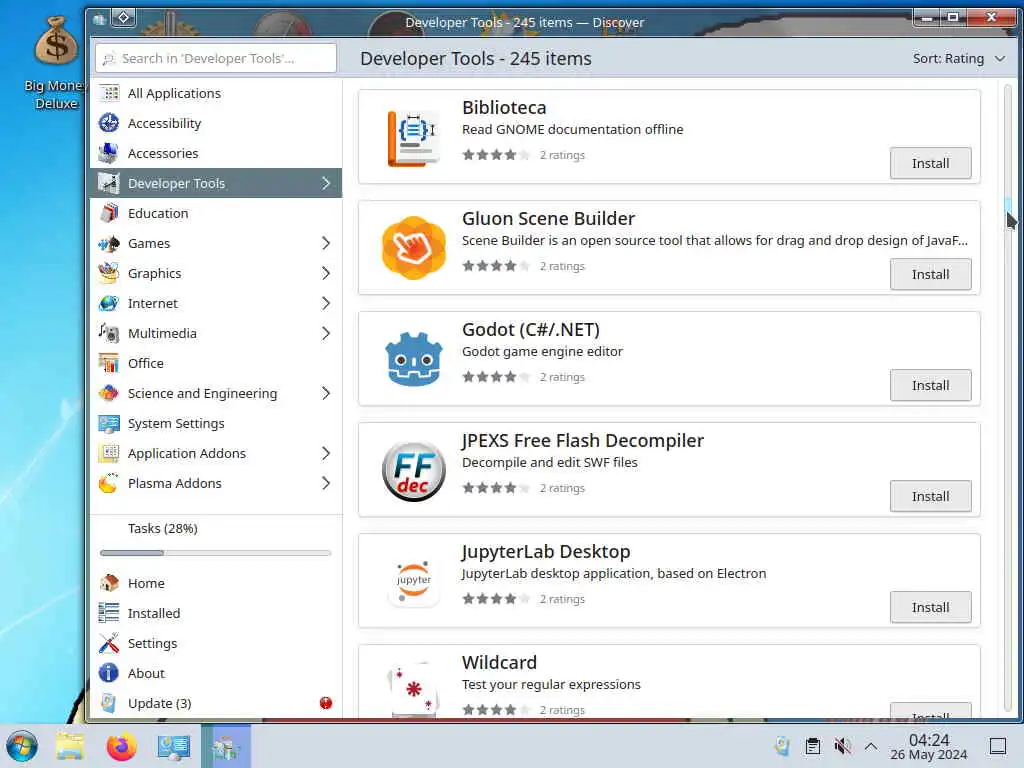Screen dimensions: 1024x768
Task: Click the JPEXS FFdec icon
Action: coord(413,470)
